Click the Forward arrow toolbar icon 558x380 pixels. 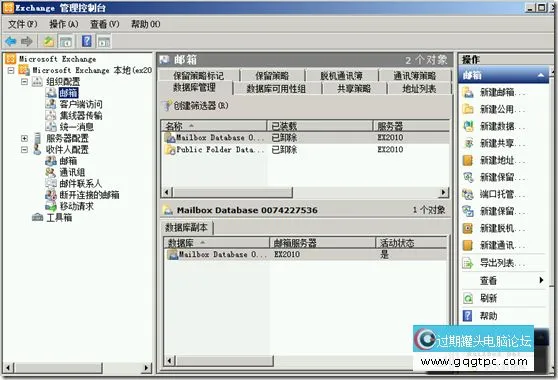27,42
